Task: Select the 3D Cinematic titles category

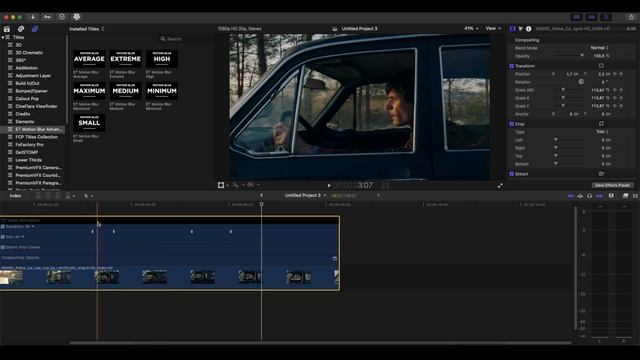Action: tap(29, 53)
